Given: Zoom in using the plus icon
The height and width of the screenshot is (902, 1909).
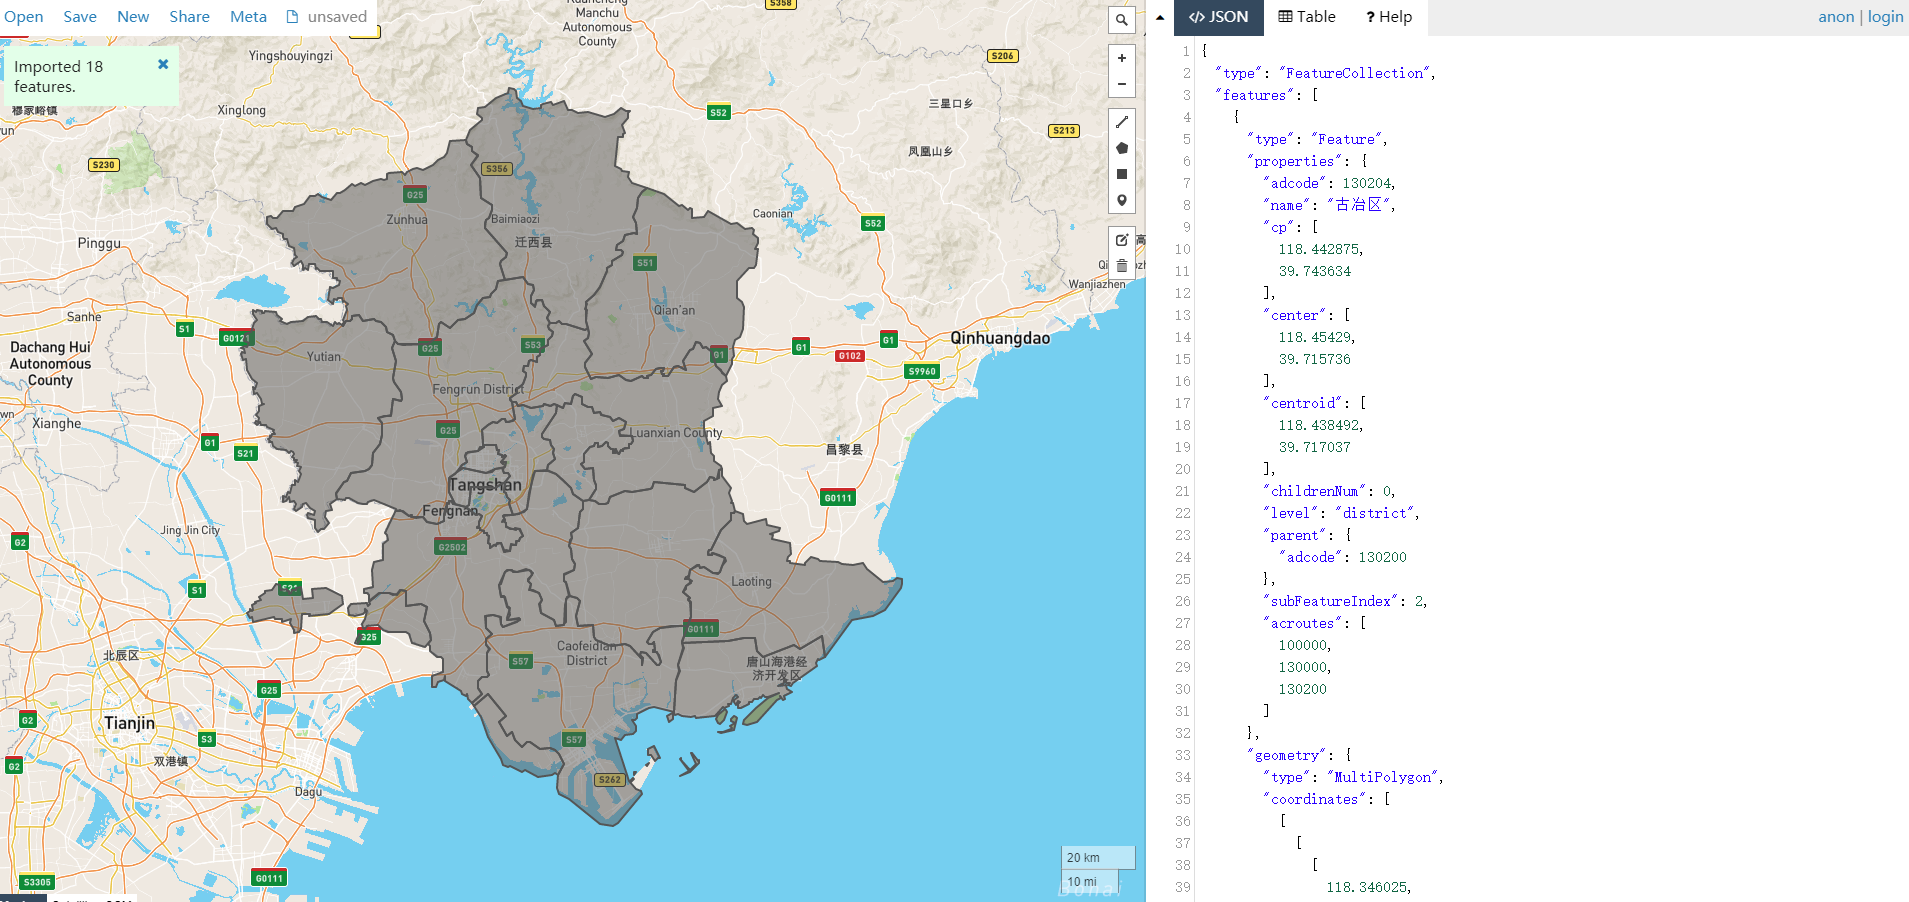Looking at the screenshot, I should [x=1121, y=58].
